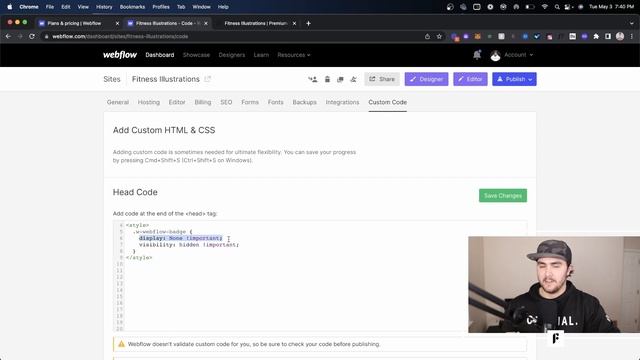The height and width of the screenshot is (360, 640).
Task: Go to Dashboard link
Action: point(160,55)
